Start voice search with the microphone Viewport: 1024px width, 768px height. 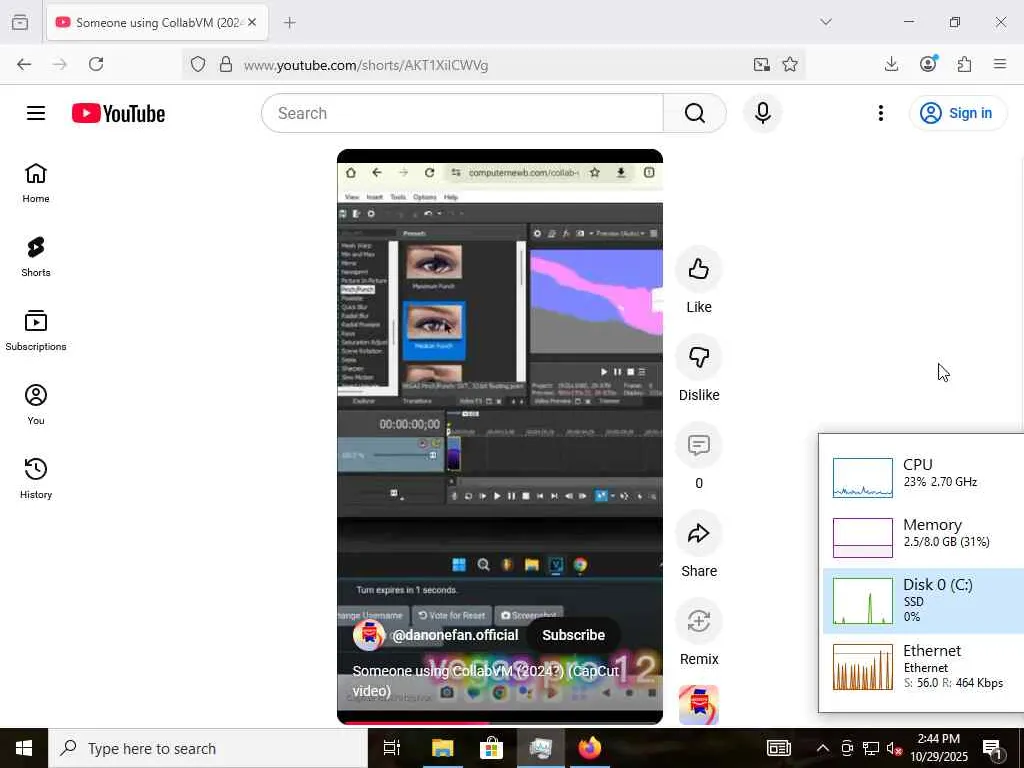point(762,113)
